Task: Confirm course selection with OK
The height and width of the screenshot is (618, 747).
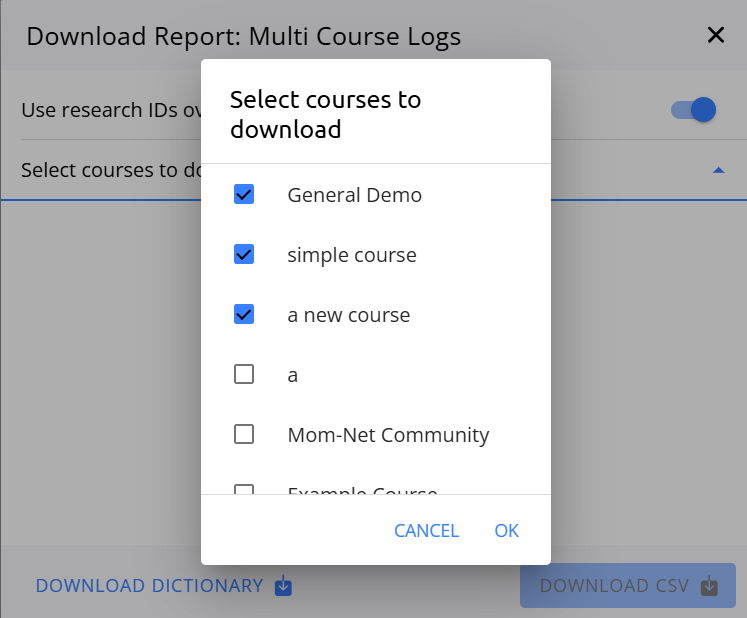Action: (x=506, y=531)
